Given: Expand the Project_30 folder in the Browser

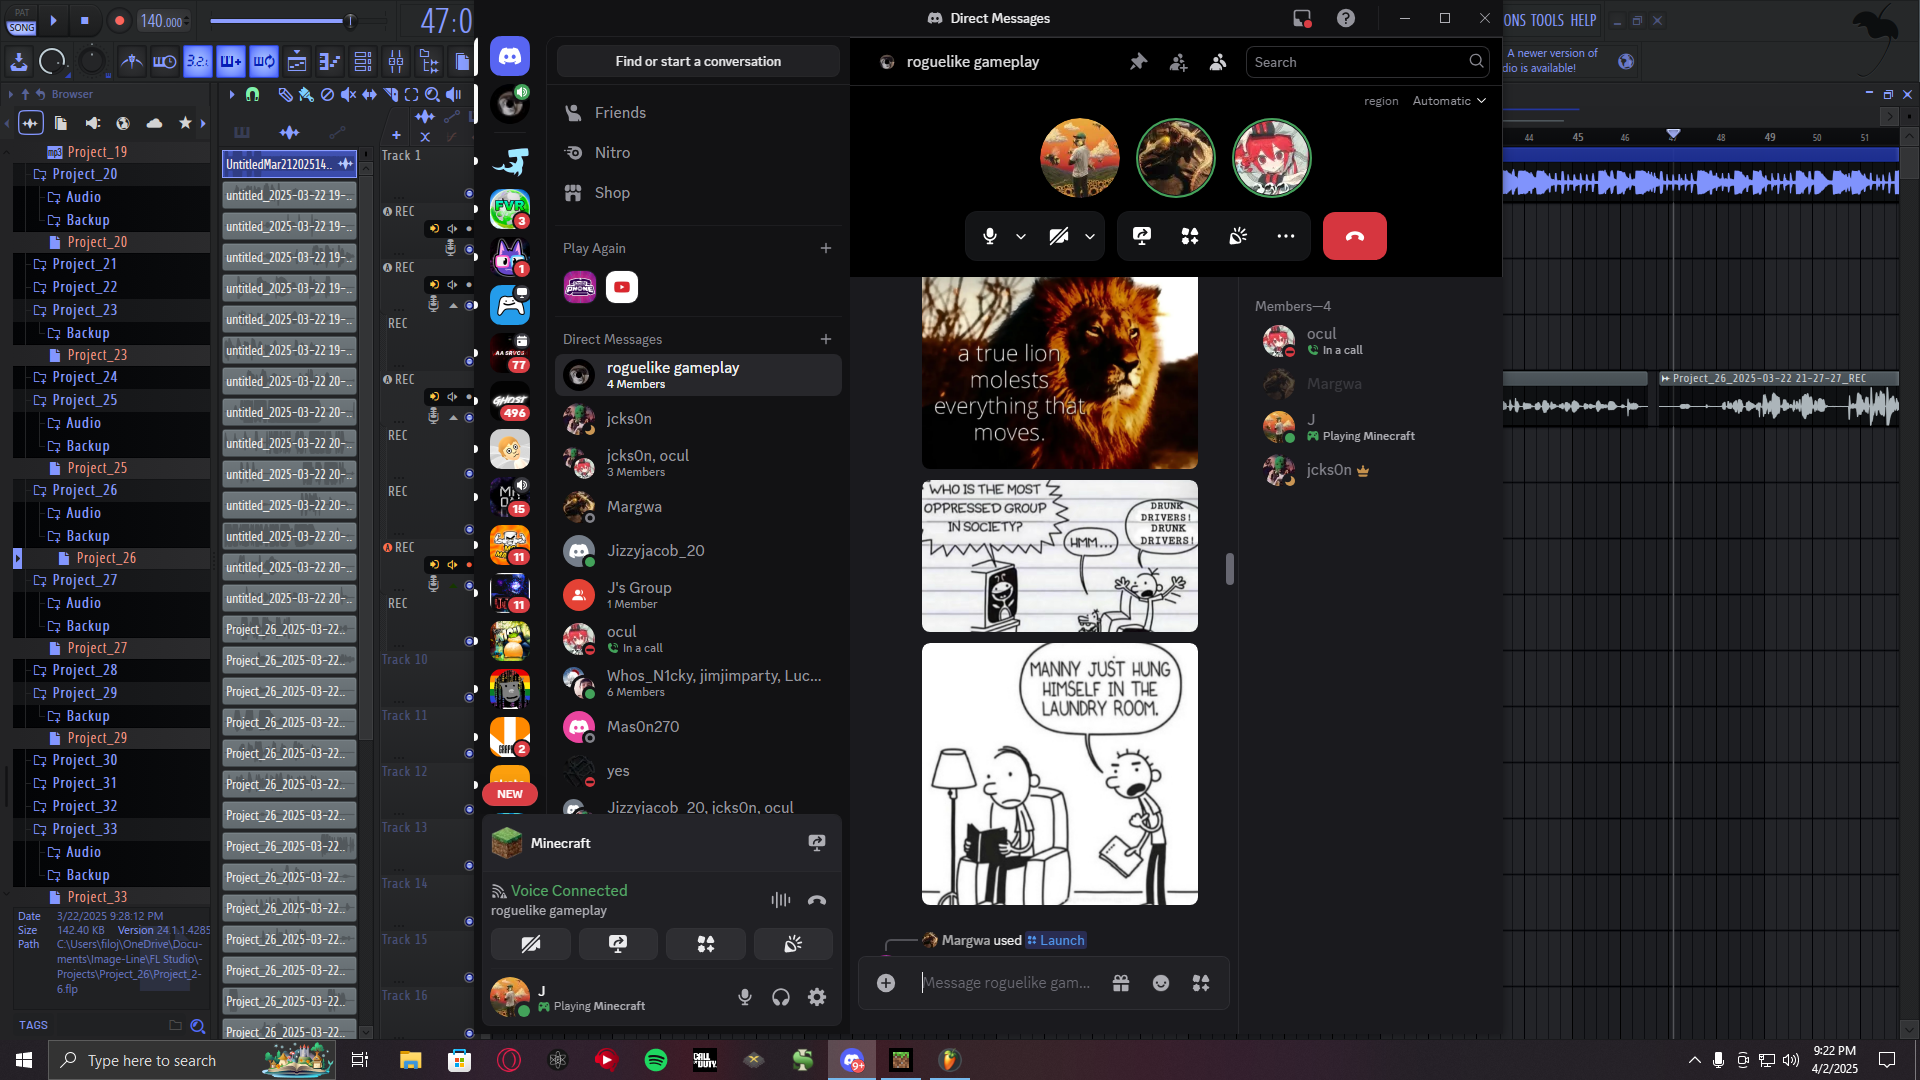Looking at the screenshot, I should tap(84, 760).
